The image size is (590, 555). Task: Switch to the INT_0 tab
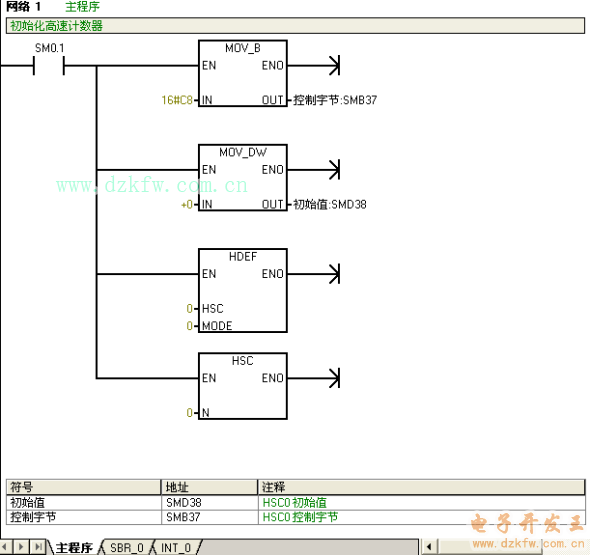point(176,547)
